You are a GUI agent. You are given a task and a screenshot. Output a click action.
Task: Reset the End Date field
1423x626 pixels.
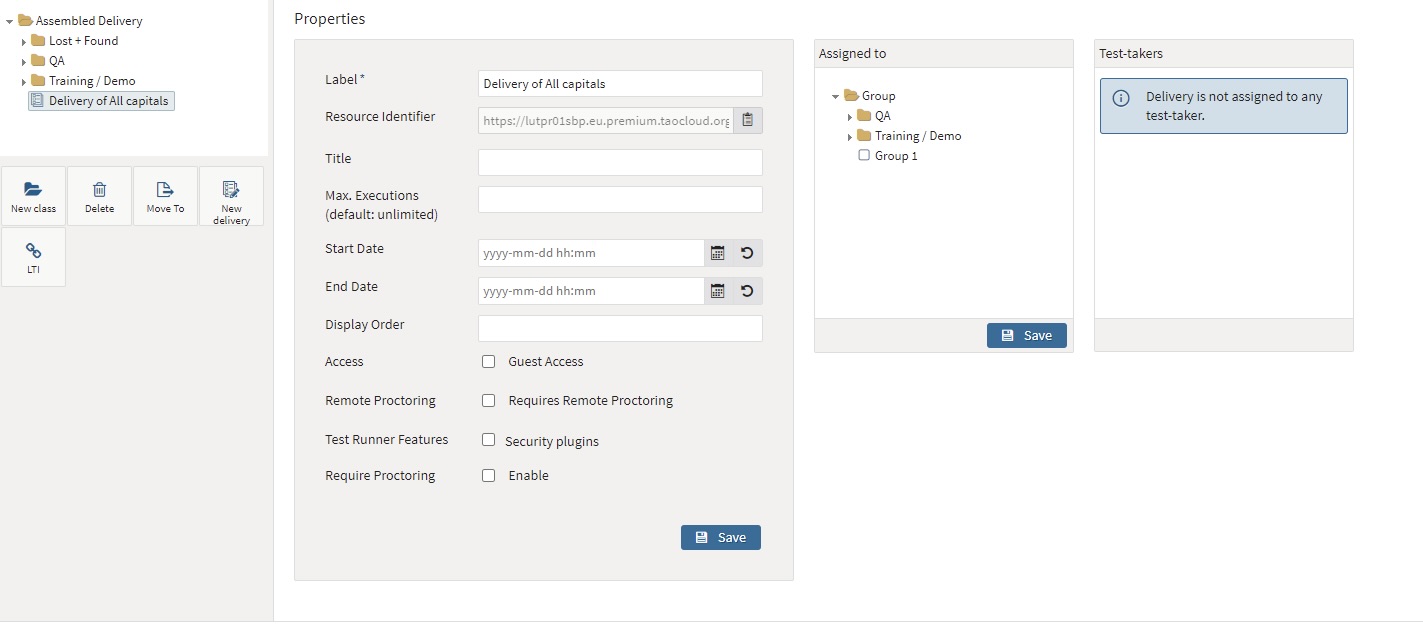[x=747, y=291]
